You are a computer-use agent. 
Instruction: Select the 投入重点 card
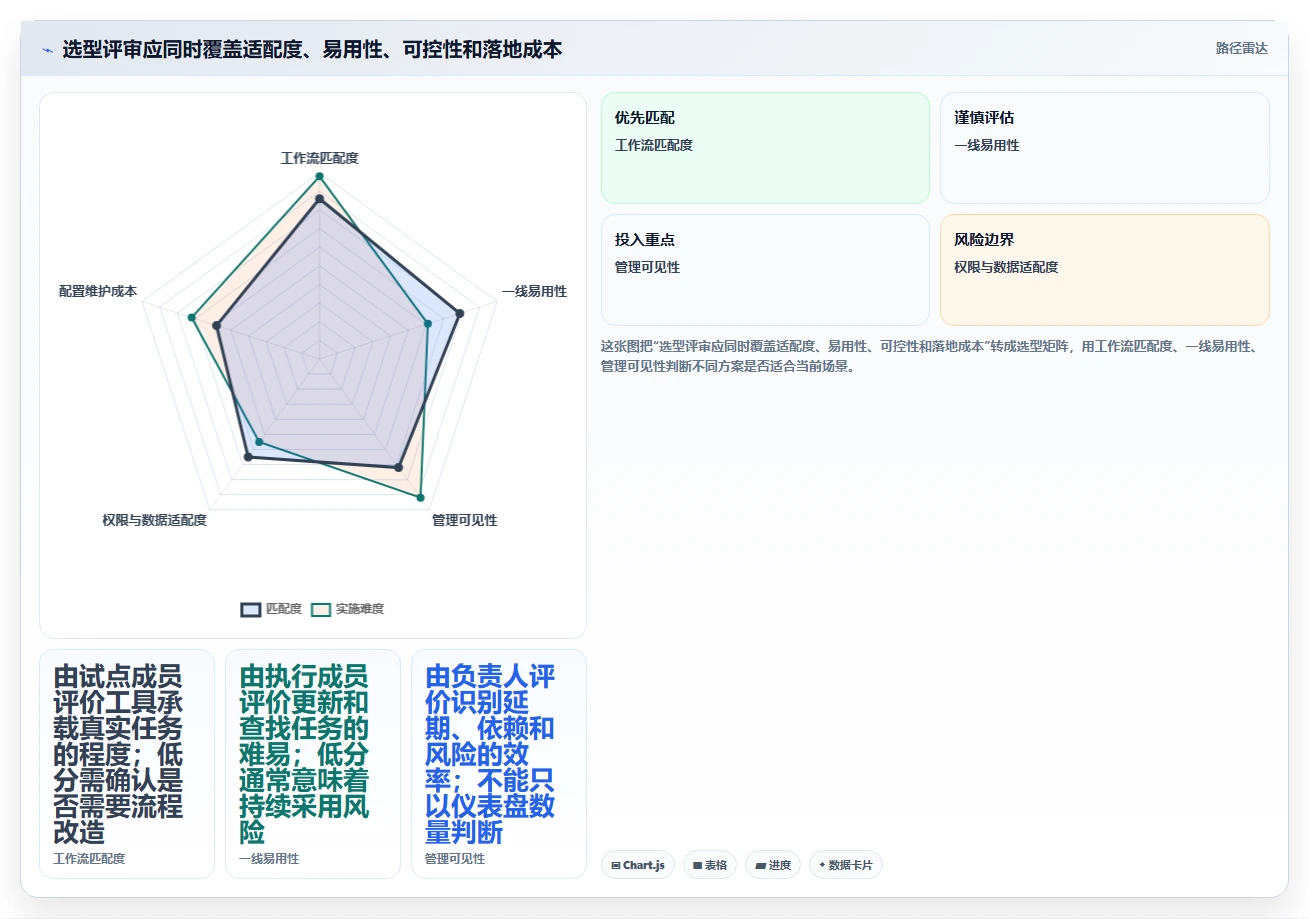pos(765,270)
